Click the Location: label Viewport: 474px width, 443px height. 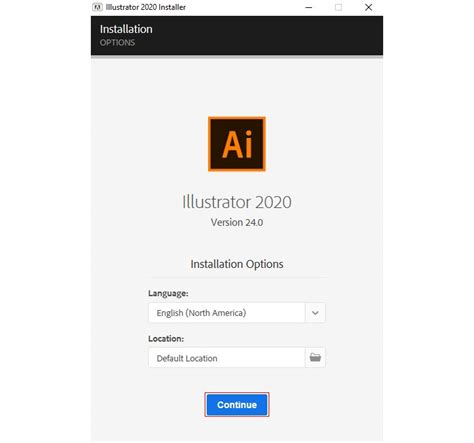[166, 339]
